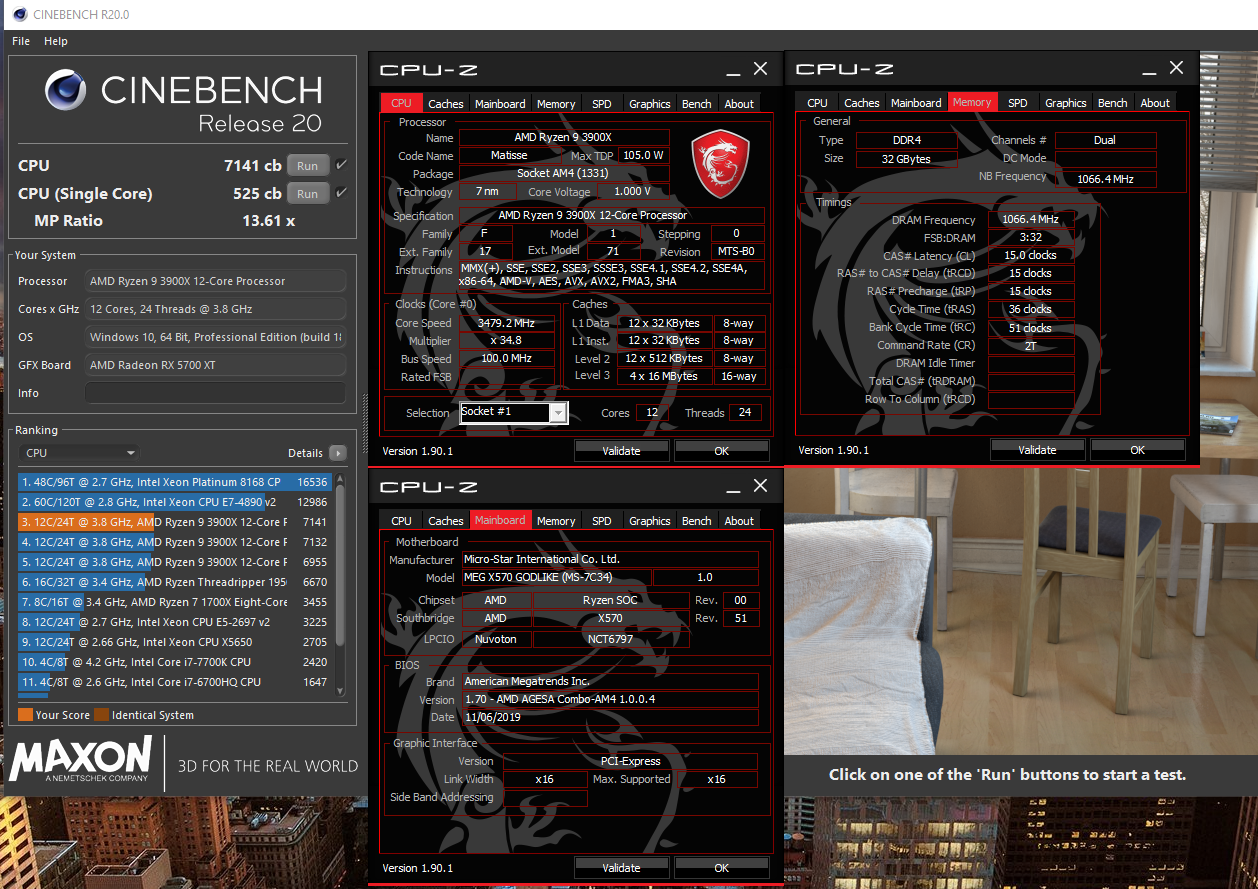Select Ryzen Threadripper ranking row
Image resolution: width=1258 pixels, height=889 pixels.
[174, 582]
